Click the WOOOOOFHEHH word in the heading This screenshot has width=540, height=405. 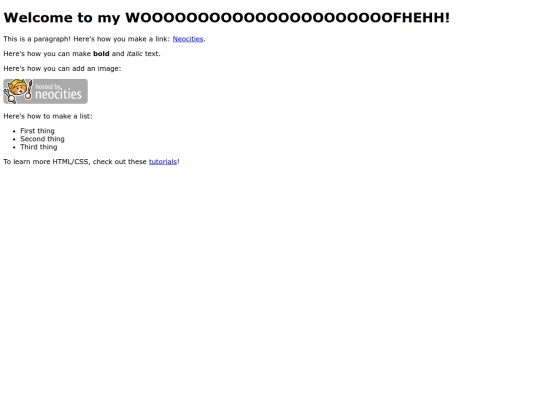tap(287, 18)
